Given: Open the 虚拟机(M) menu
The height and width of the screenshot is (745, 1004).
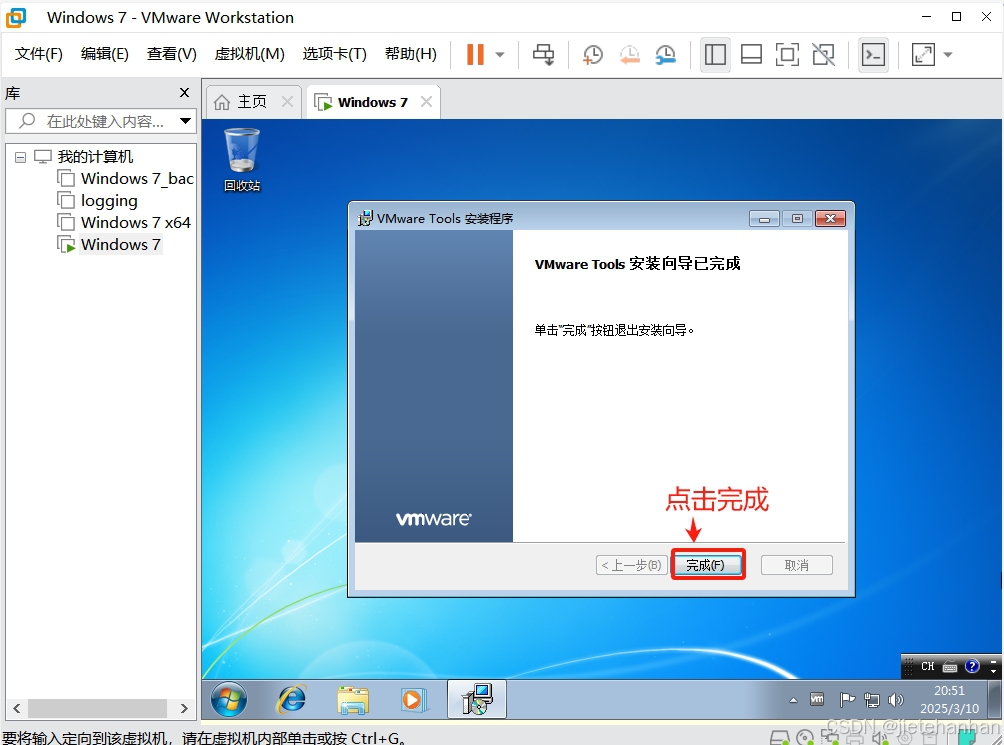Looking at the screenshot, I should click(249, 54).
